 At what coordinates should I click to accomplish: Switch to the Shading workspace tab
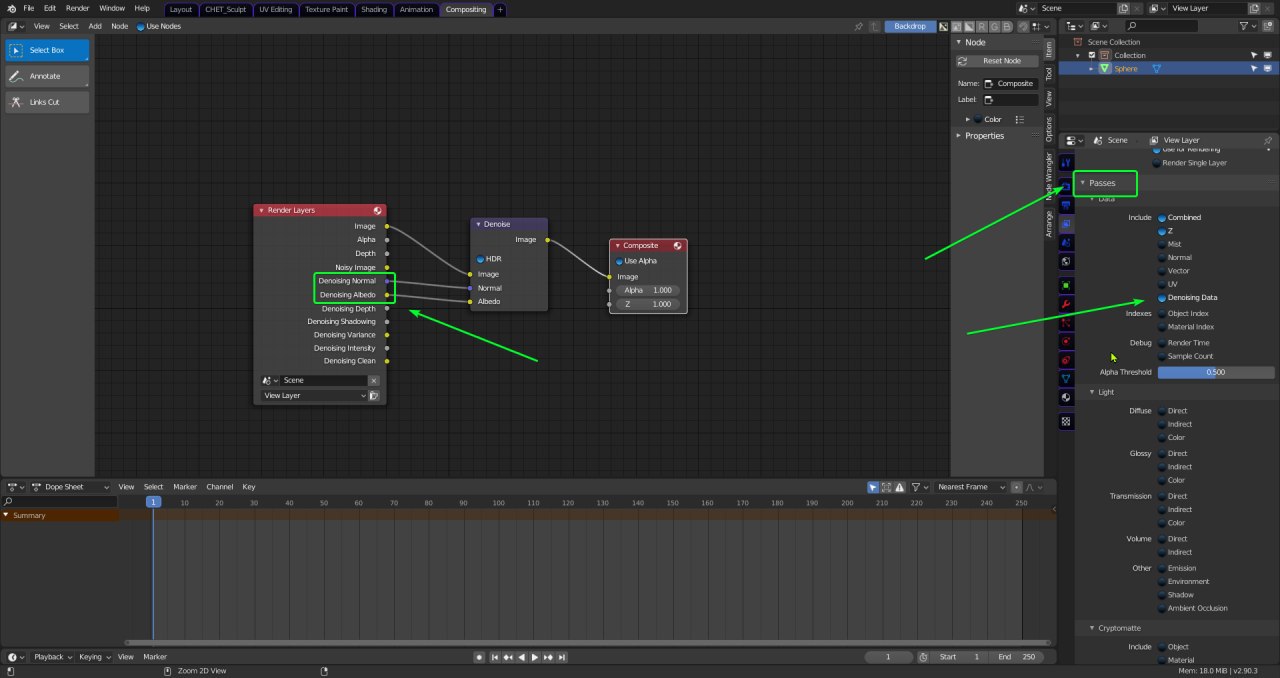(374, 9)
